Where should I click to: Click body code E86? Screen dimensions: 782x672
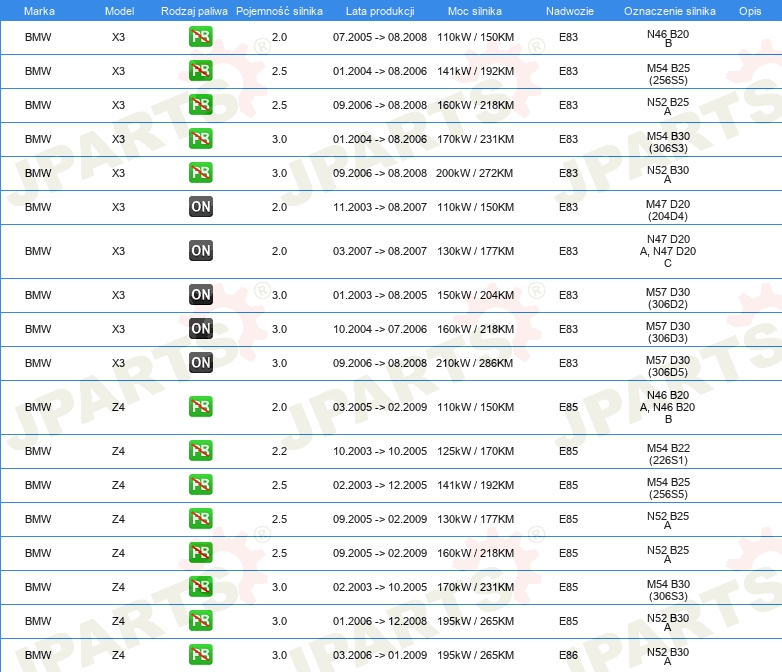[x=569, y=655]
